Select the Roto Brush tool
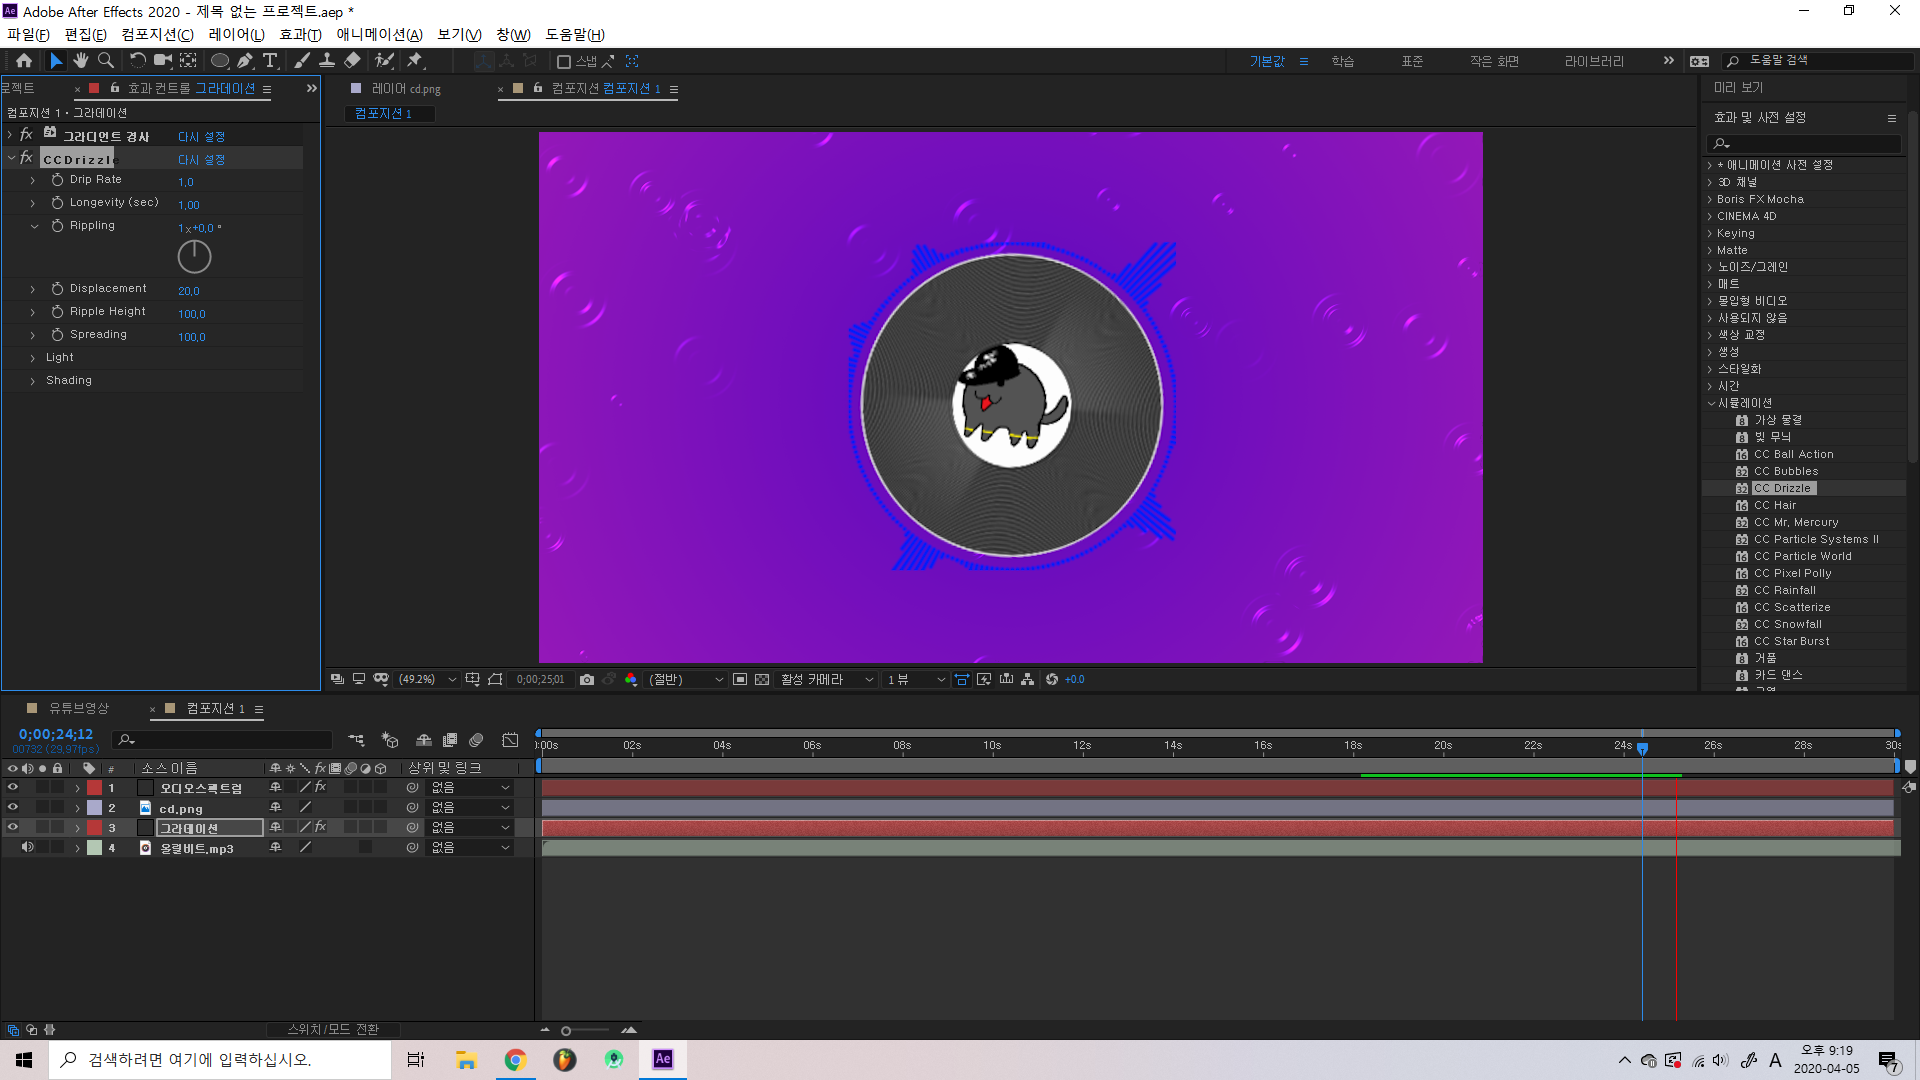This screenshot has height=1080, width=1920. coord(384,61)
